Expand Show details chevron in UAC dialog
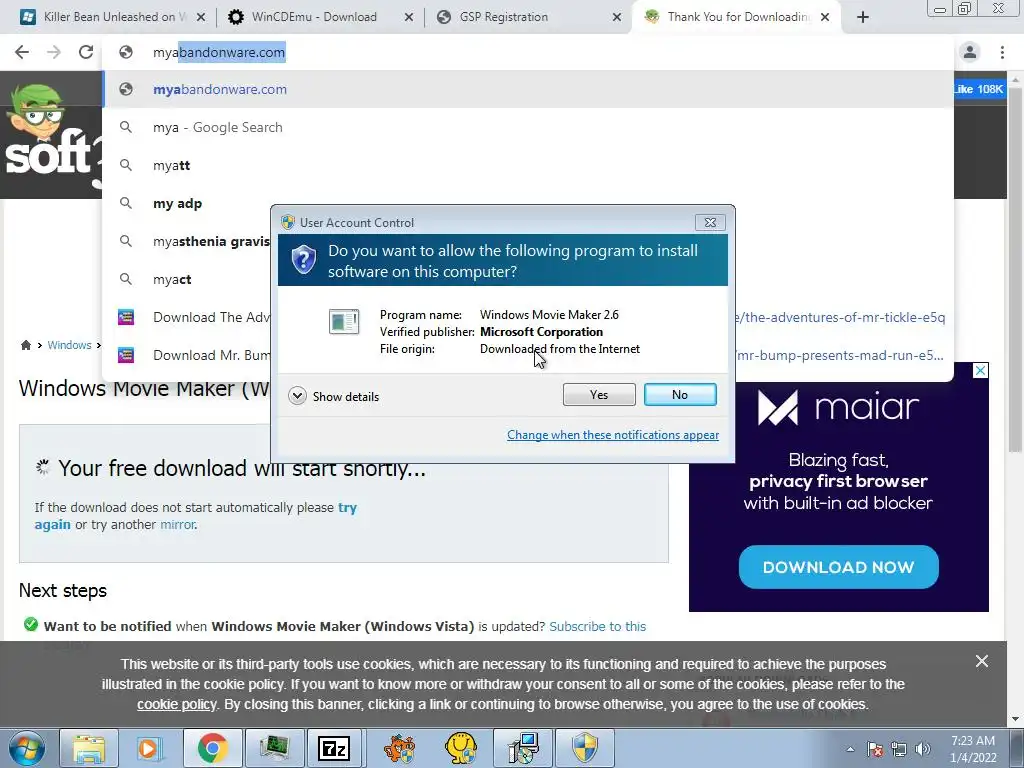 tap(297, 396)
